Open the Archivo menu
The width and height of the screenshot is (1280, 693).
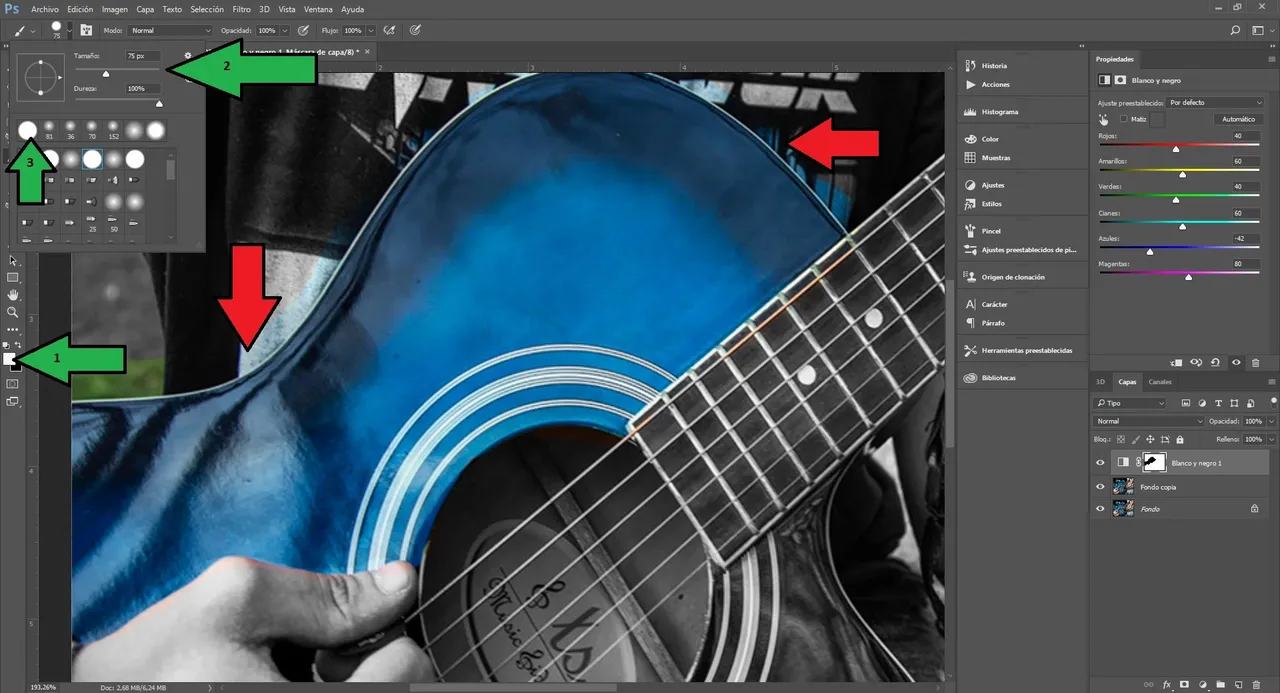(x=45, y=9)
